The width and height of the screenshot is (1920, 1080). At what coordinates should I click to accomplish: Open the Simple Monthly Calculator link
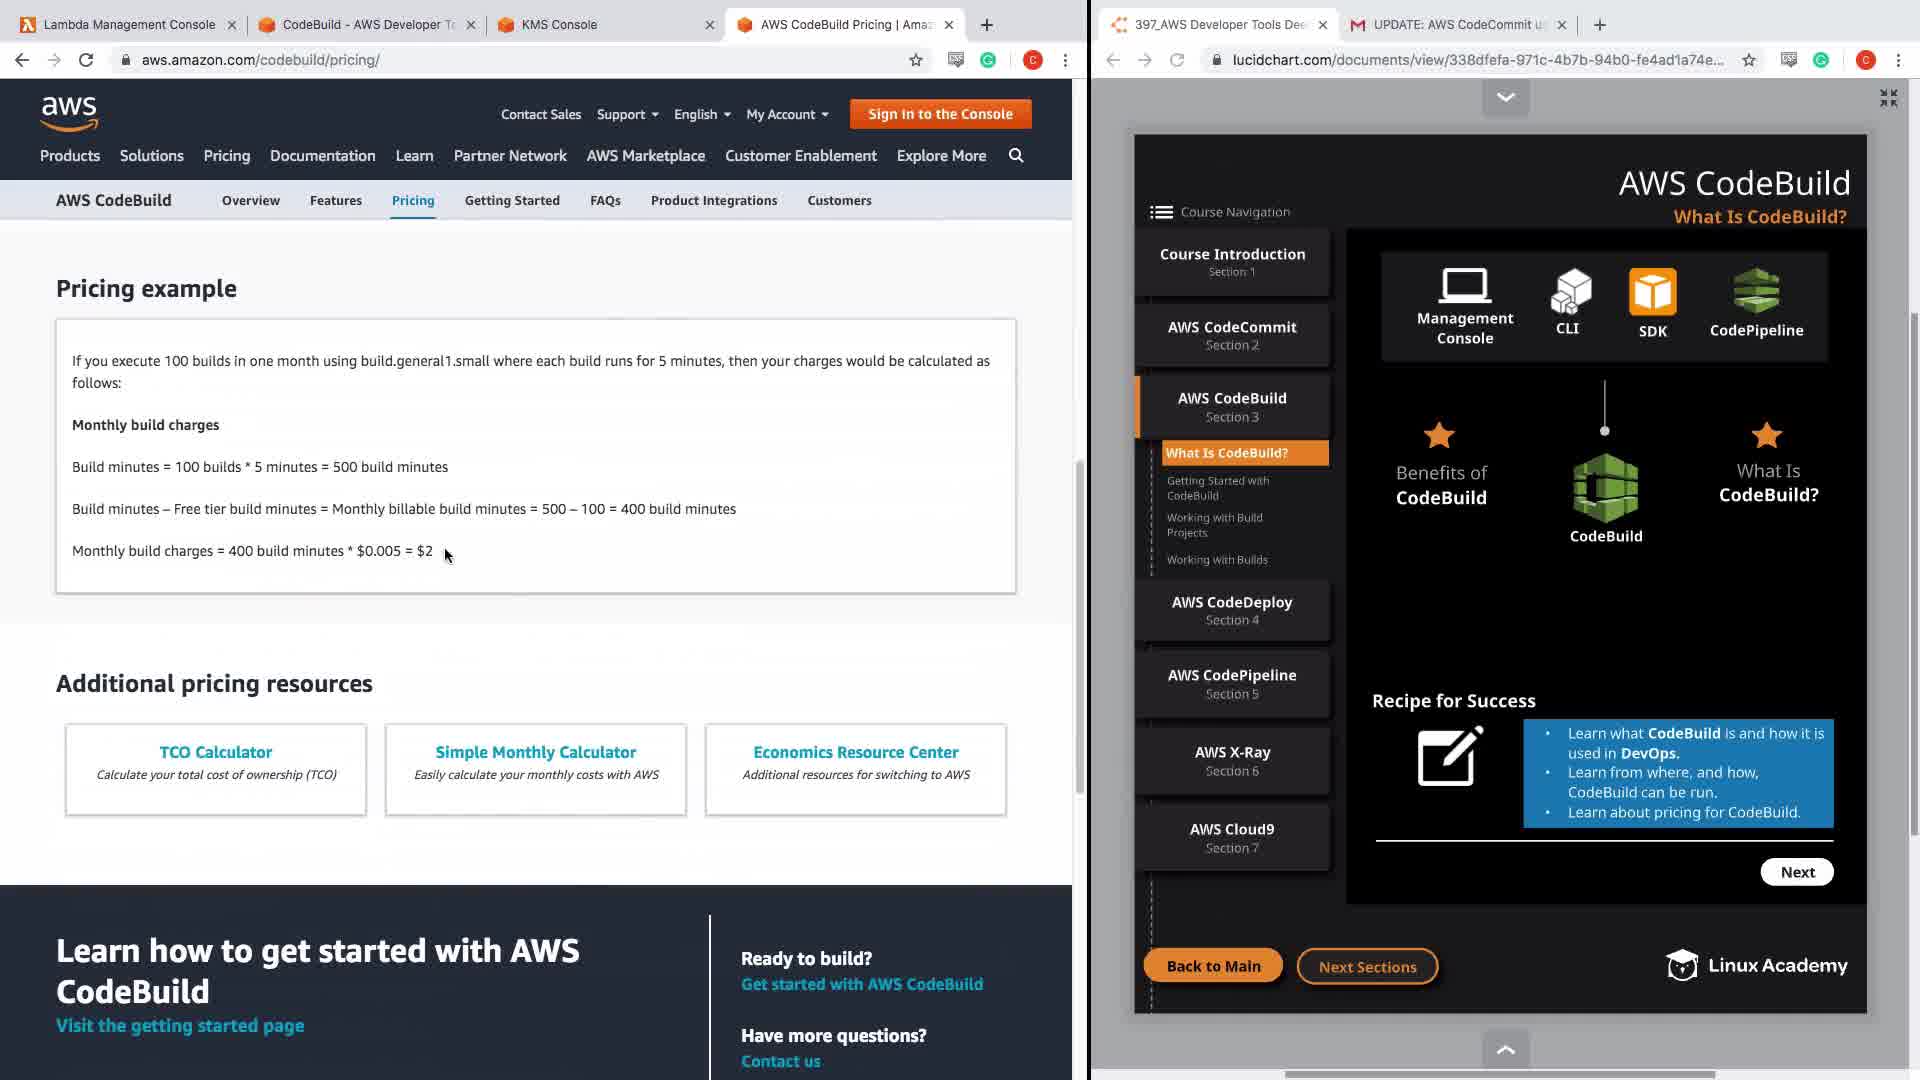coord(535,752)
